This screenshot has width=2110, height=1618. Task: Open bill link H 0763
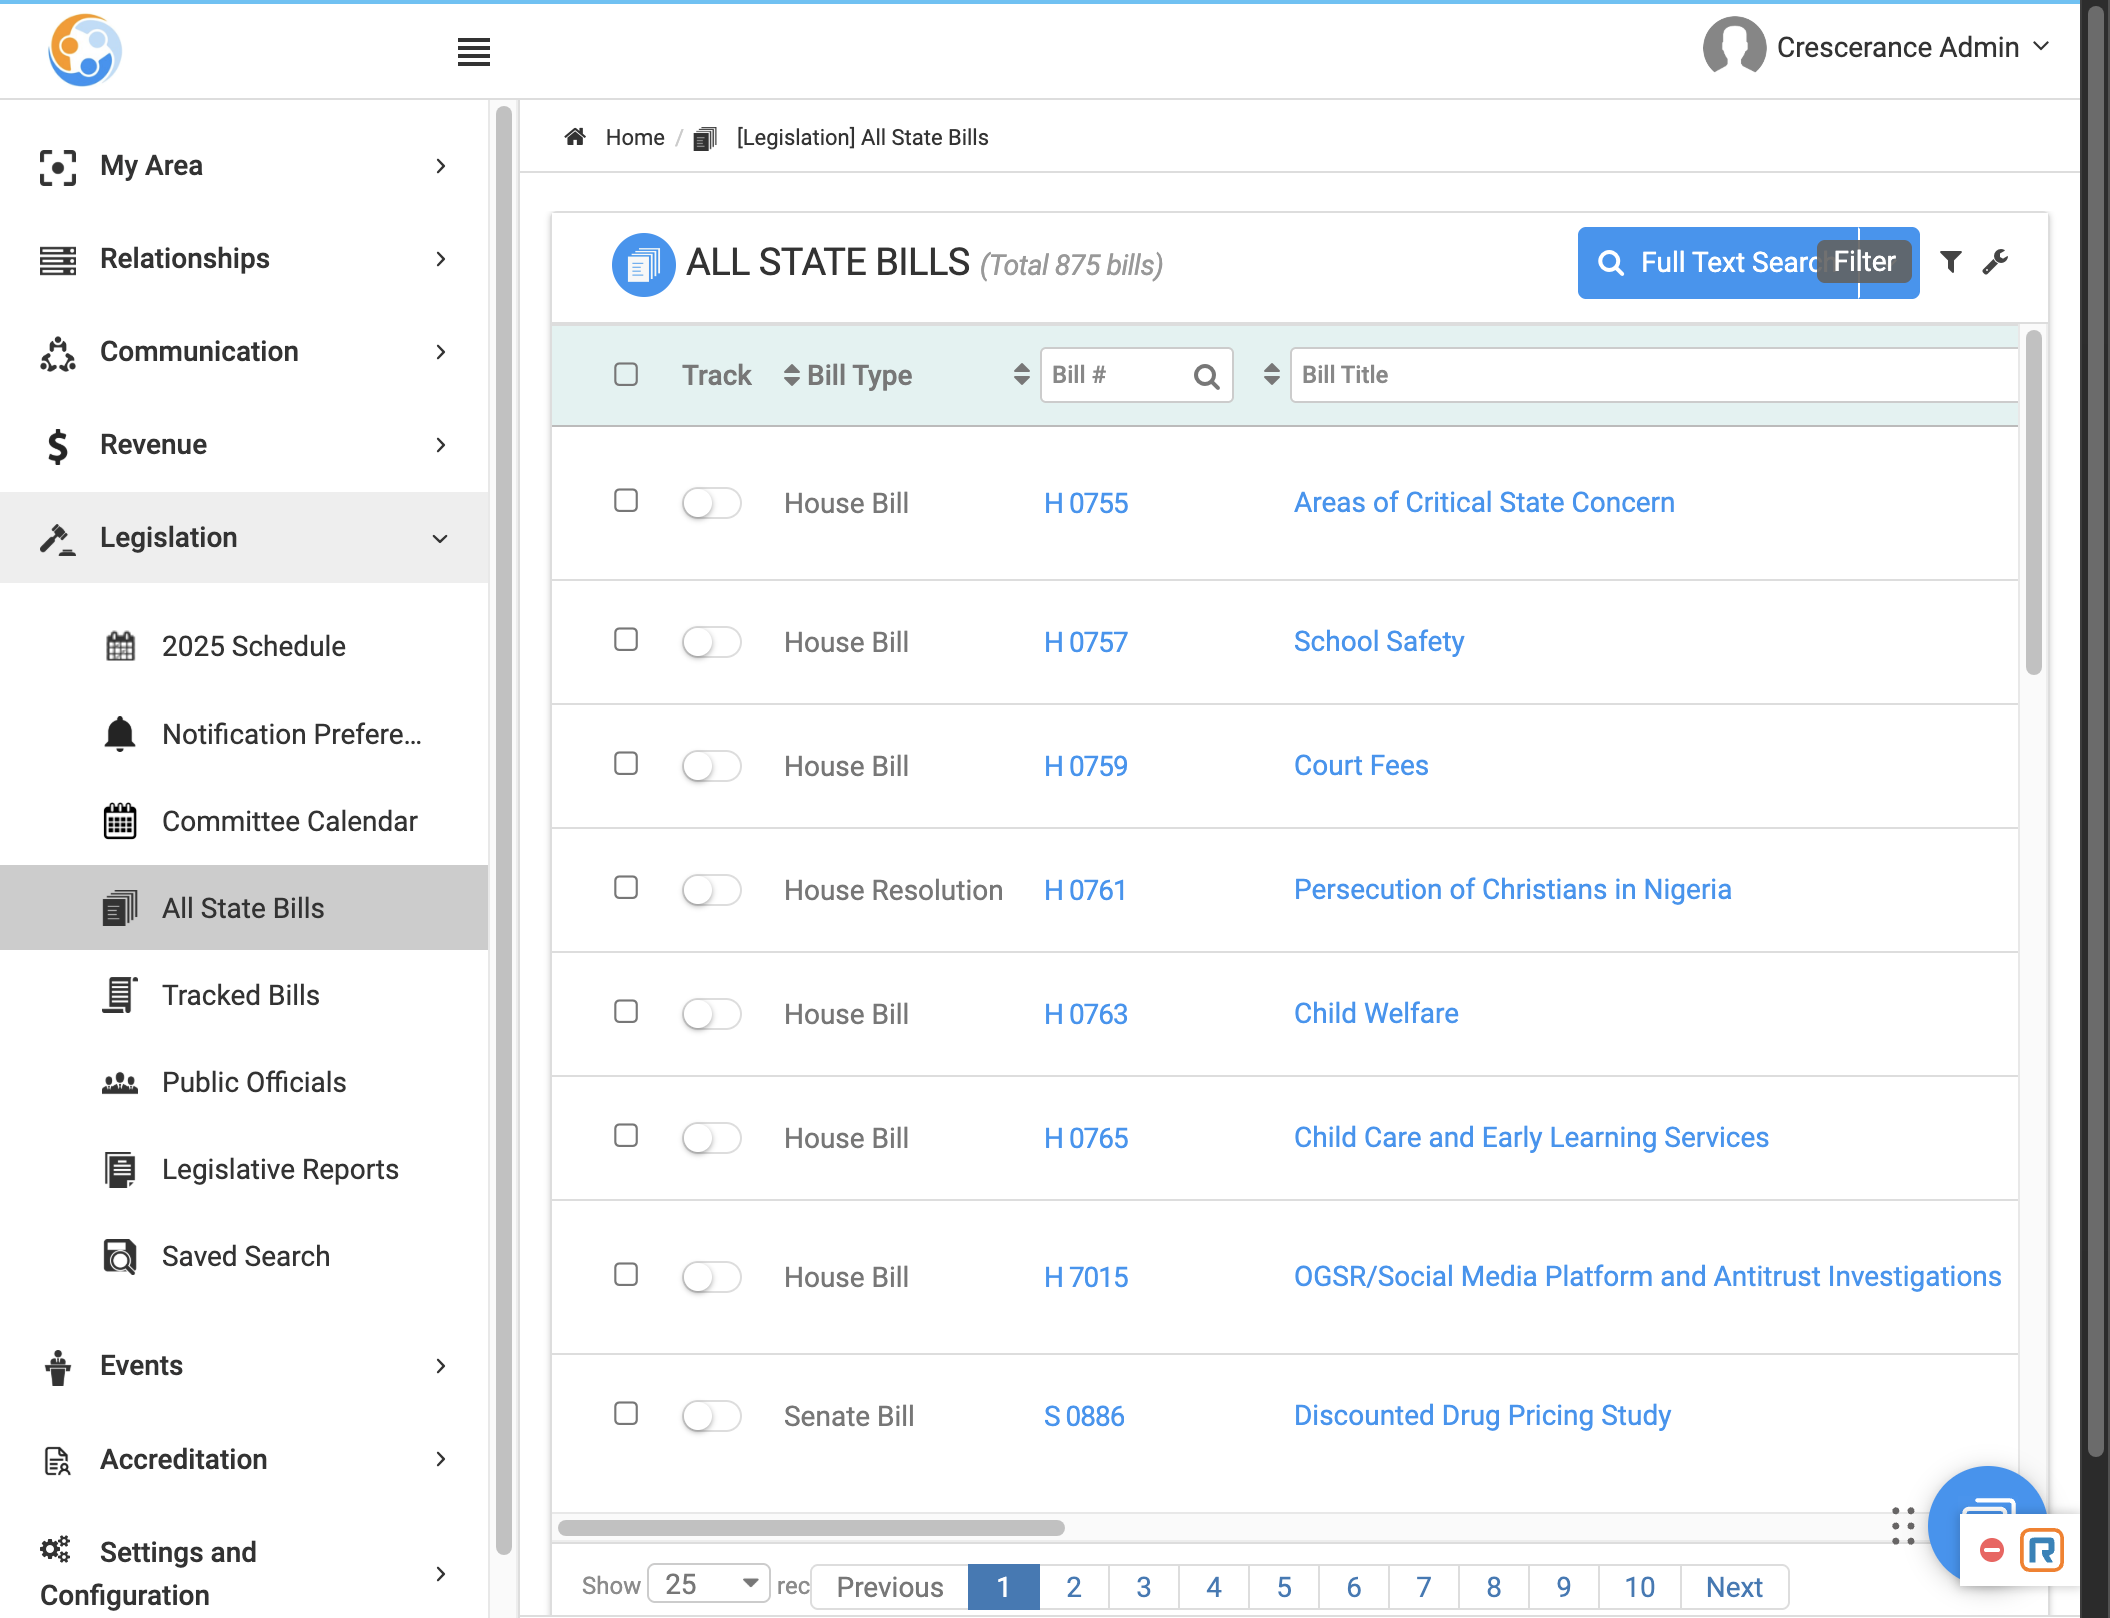[x=1085, y=1014]
